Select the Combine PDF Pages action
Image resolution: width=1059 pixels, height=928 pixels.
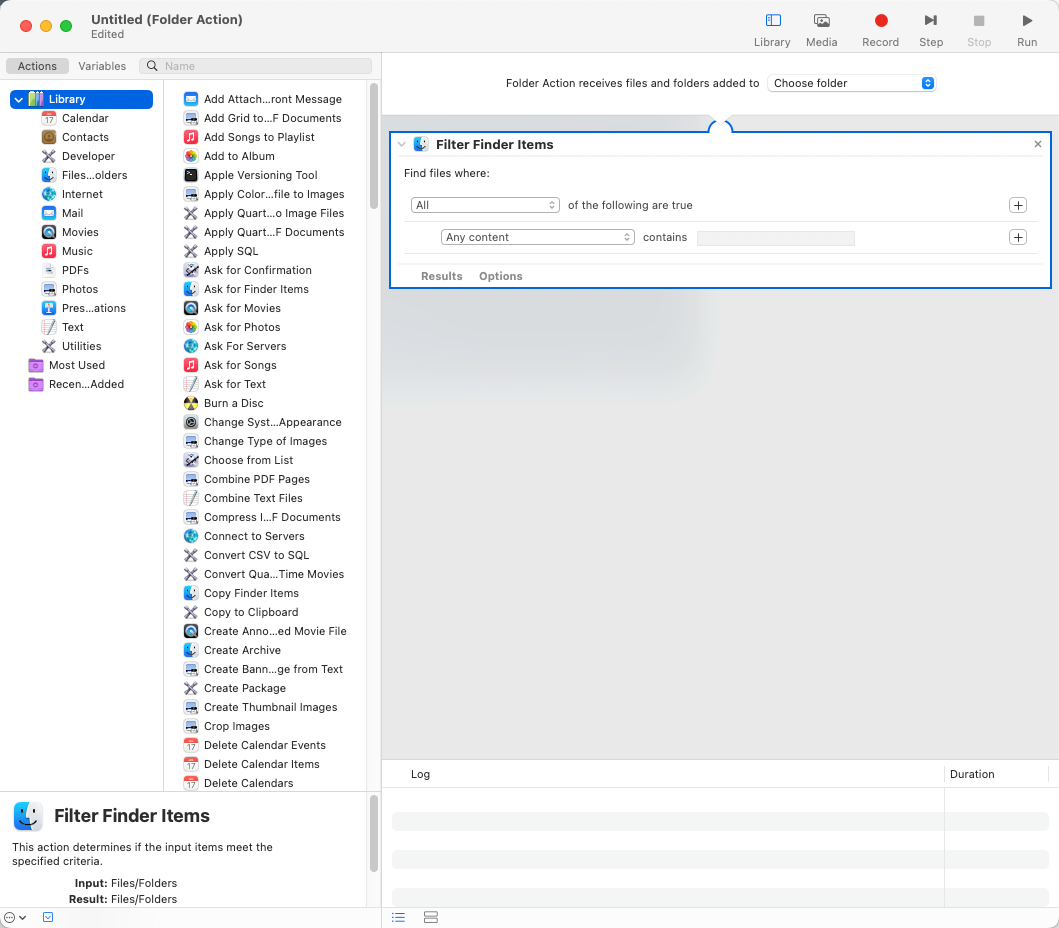click(x=247, y=479)
